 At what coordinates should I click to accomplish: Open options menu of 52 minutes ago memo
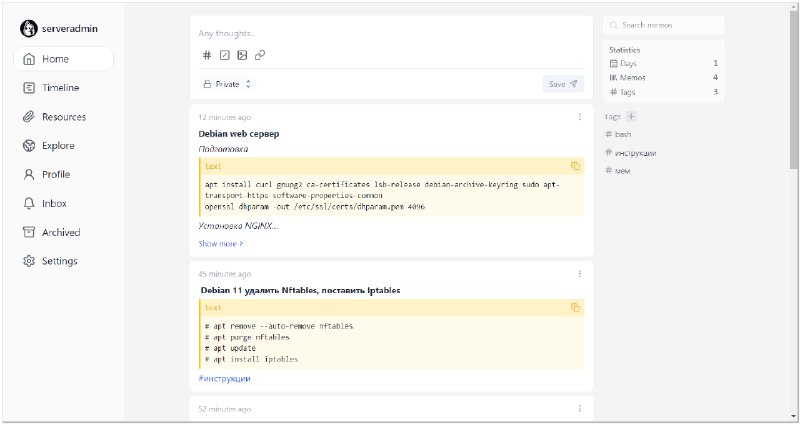580,409
